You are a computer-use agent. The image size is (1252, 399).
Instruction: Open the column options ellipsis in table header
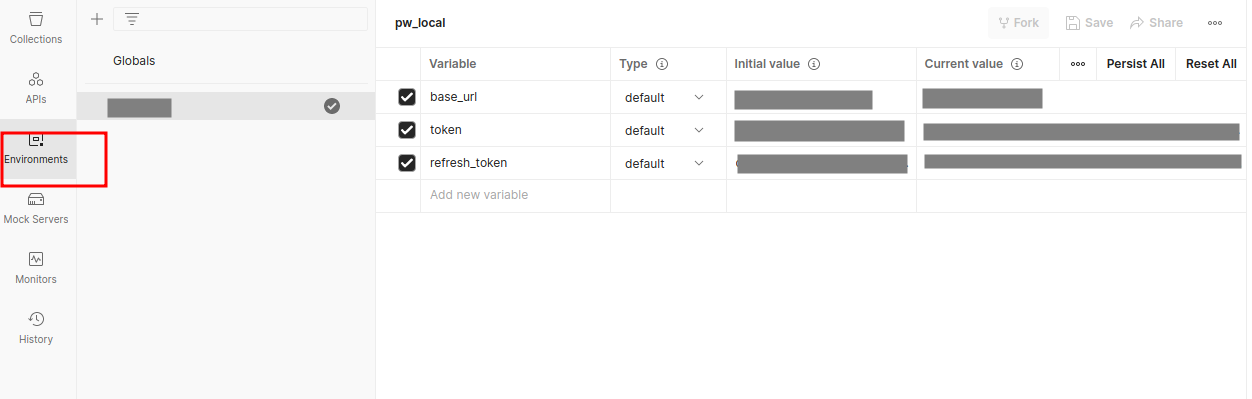pyautogui.click(x=1078, y=64)
